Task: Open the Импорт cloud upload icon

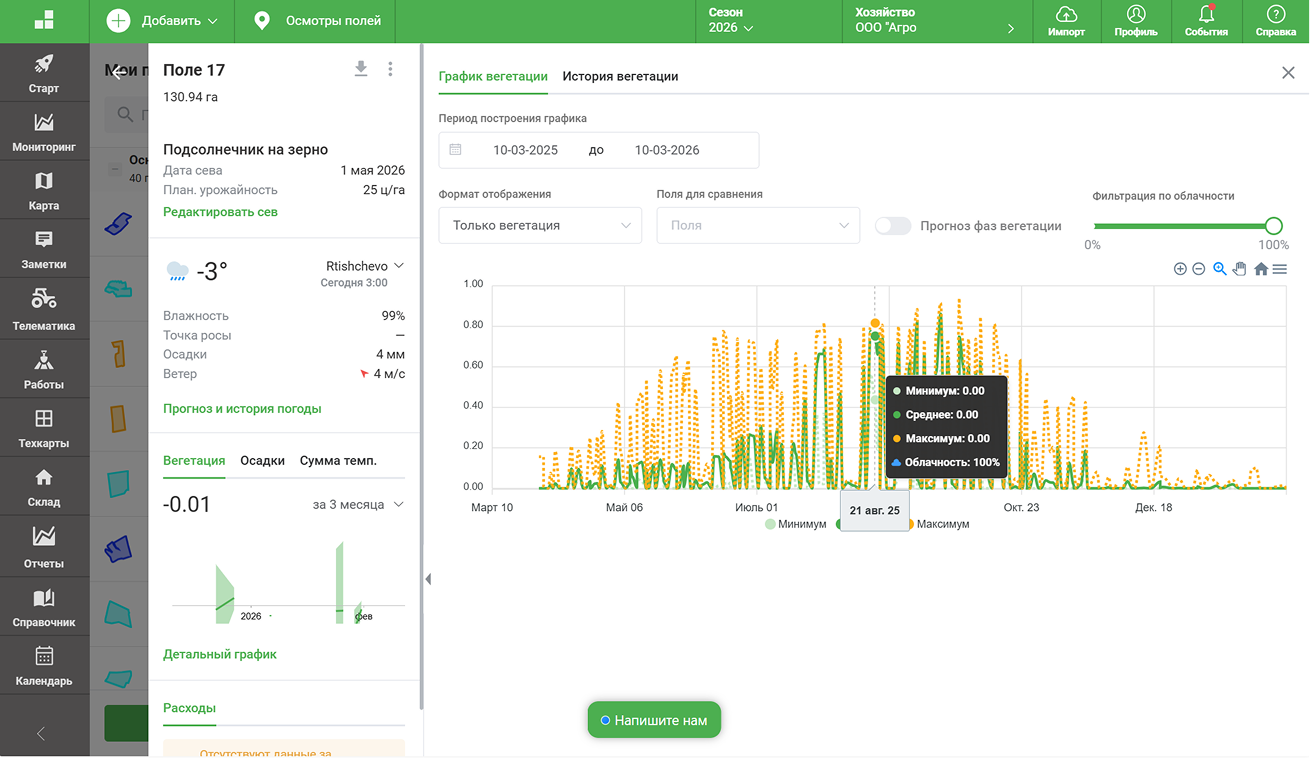Action: (x=1066, y=21)
